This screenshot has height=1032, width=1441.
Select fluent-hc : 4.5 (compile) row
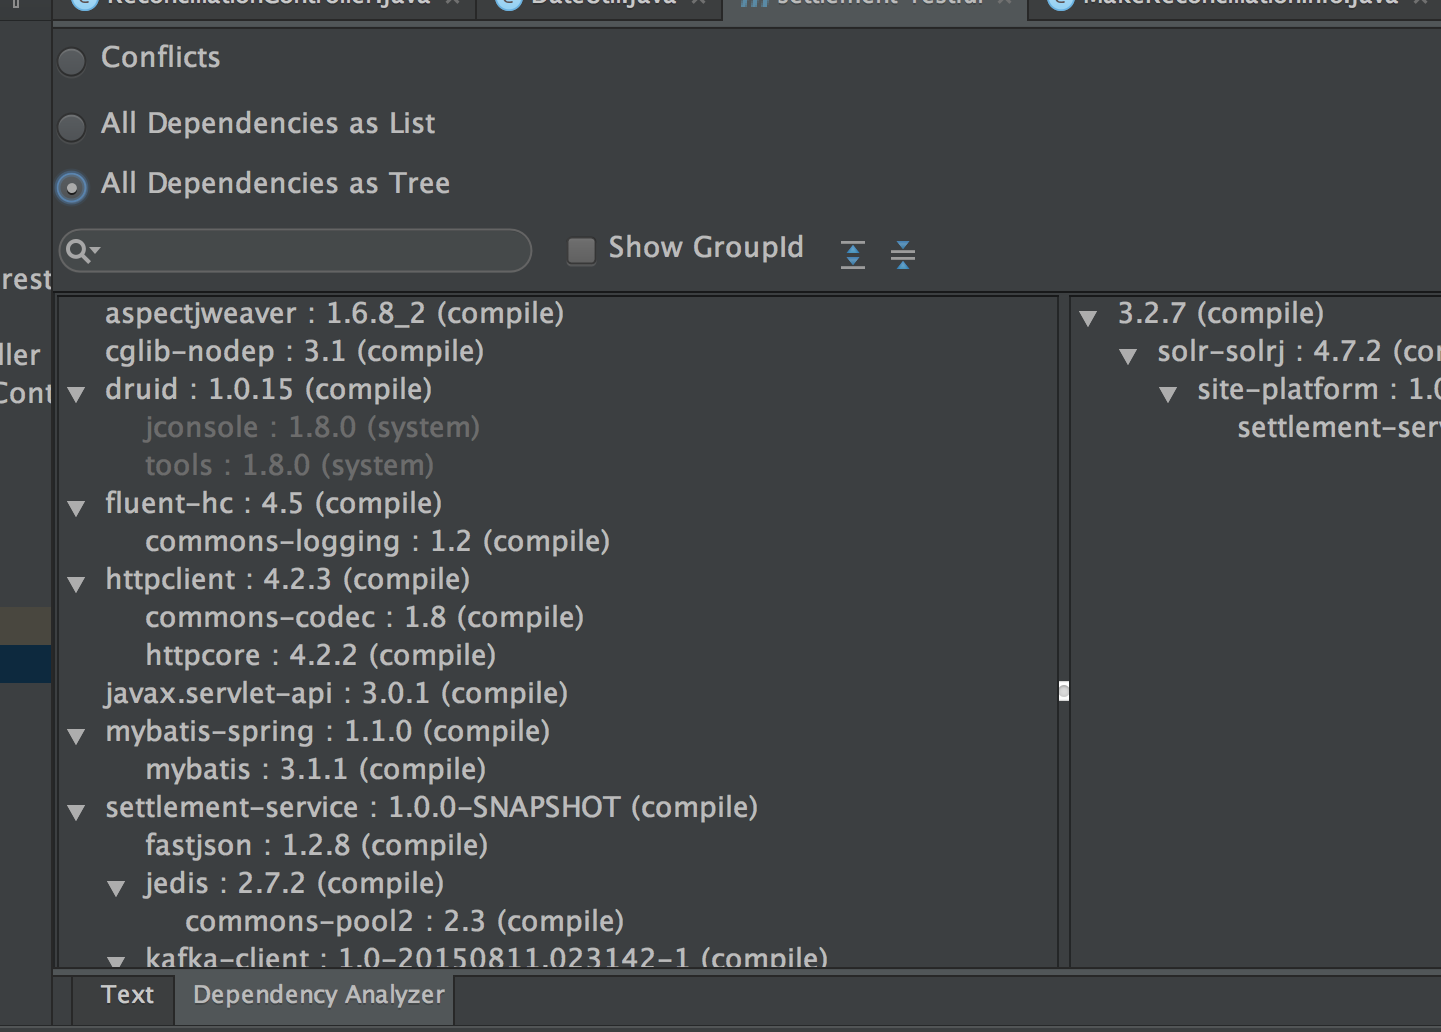(x=273, y=504)
